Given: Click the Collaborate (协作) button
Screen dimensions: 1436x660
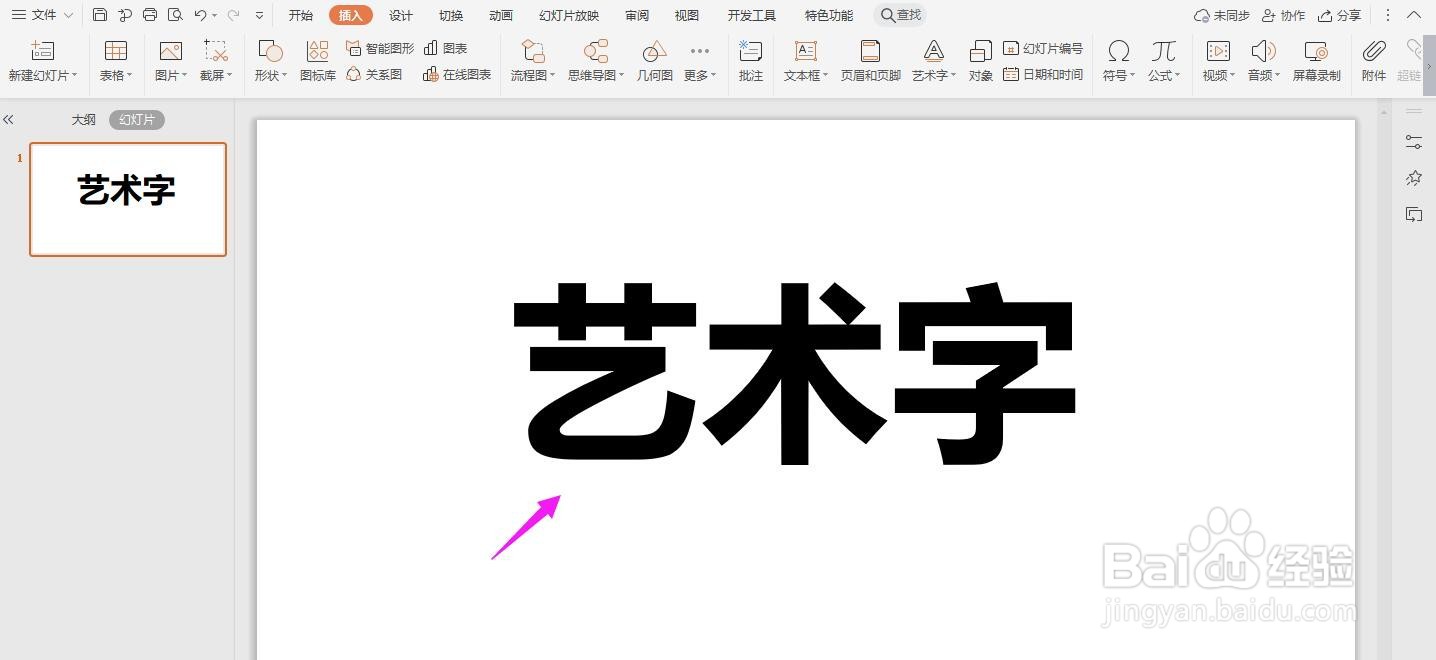Looking at the screenshot, I should click(1284, 15).
